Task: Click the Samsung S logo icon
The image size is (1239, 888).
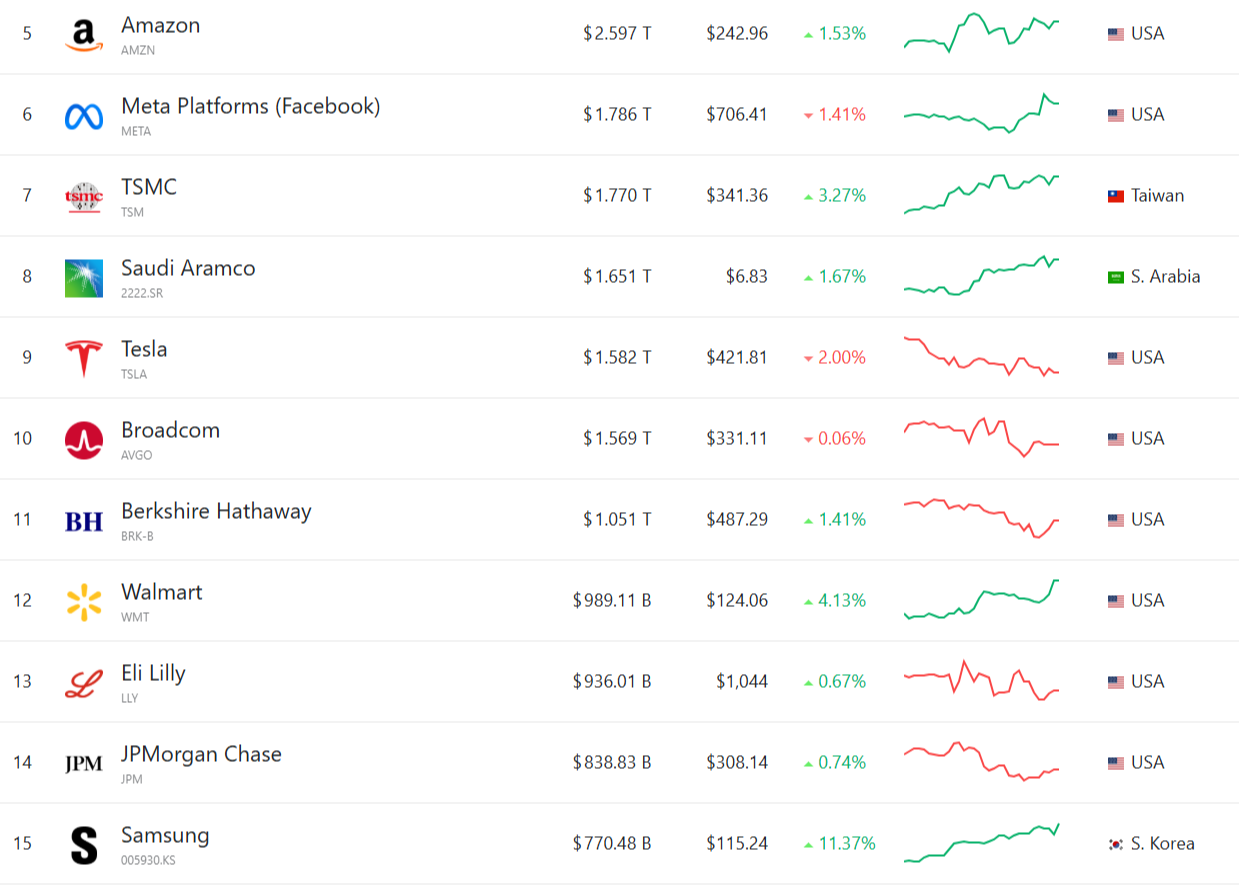Action: click(x=84, y=845)
